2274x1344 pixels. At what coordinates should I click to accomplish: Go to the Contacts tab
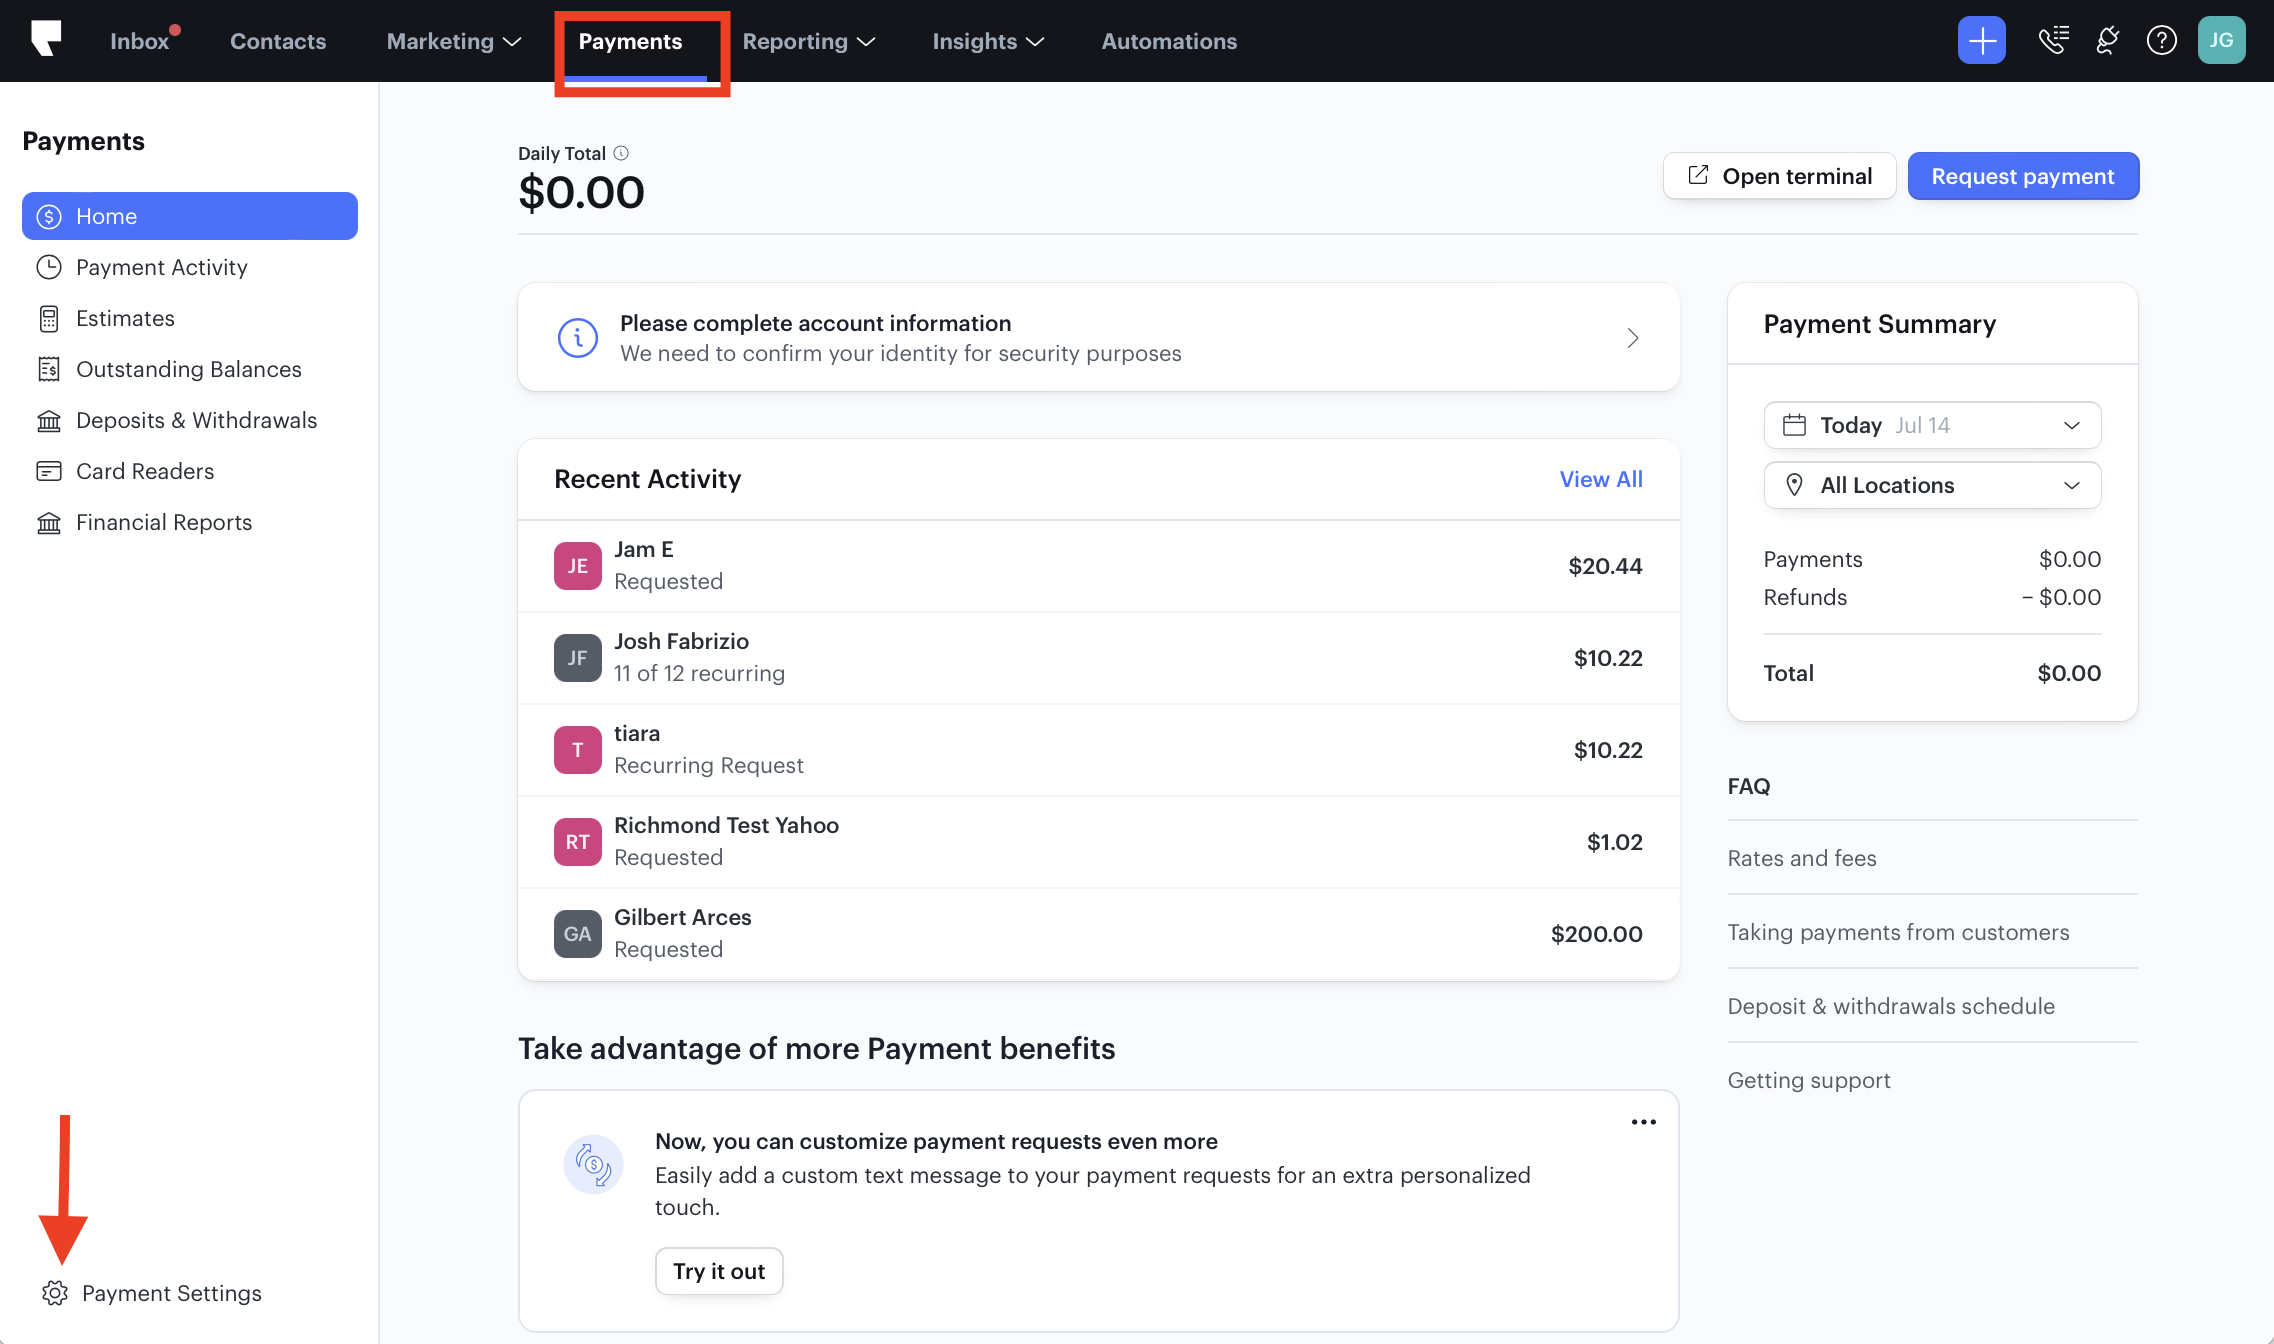tap(278, 41)
